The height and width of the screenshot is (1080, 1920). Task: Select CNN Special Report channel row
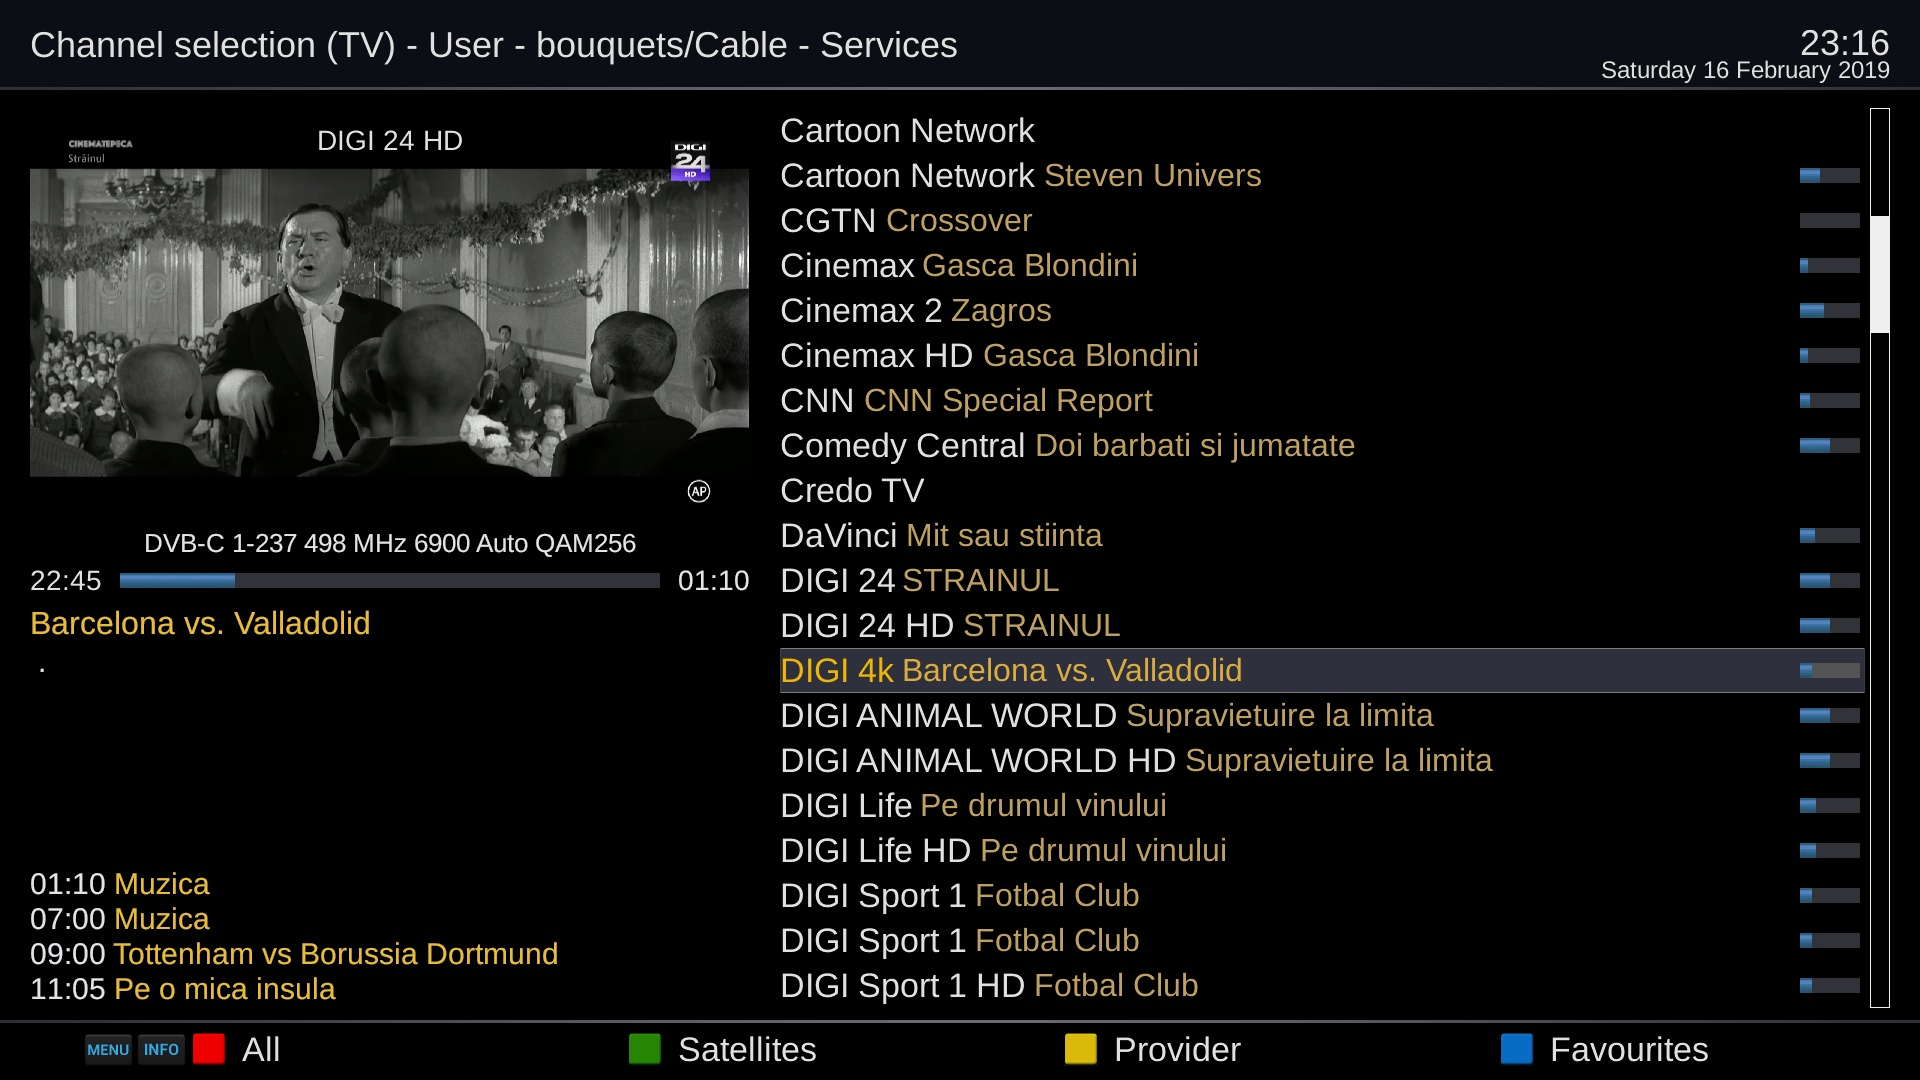(x=966, y=400)
